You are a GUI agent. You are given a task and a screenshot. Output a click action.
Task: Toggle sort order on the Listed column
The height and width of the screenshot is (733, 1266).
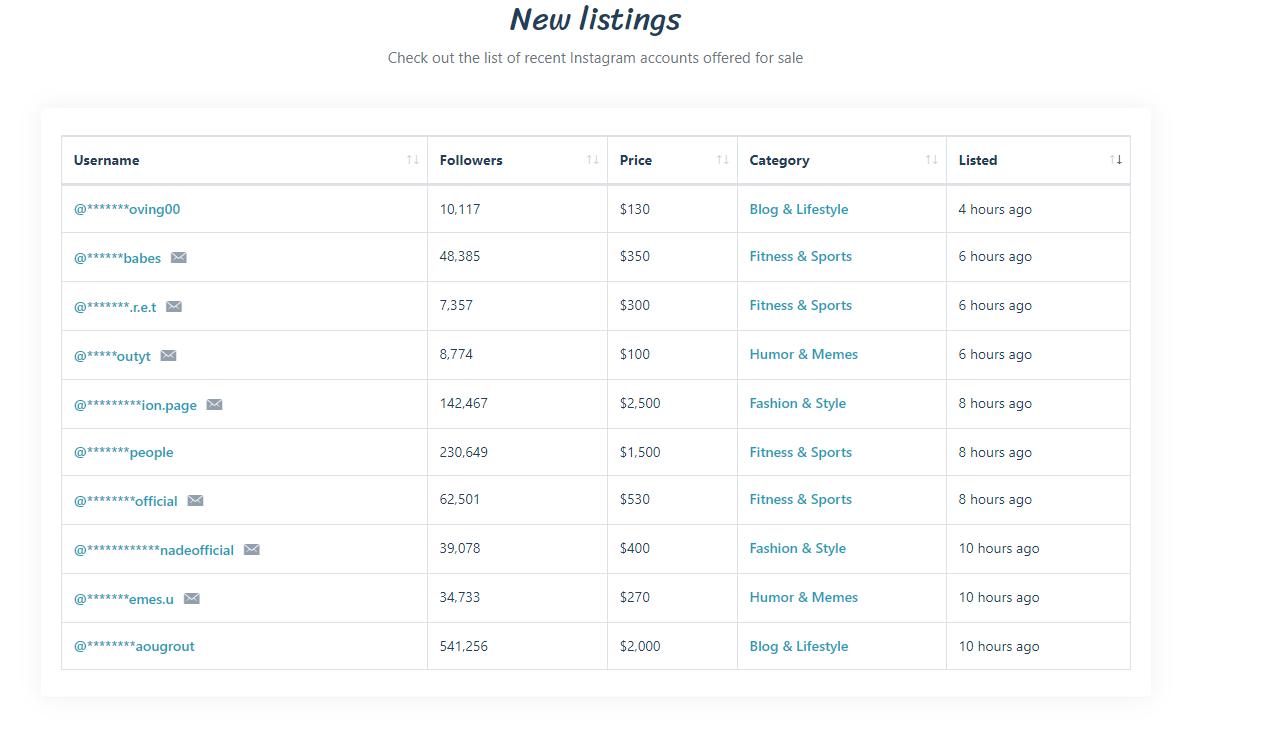[x=1115, y=160]
